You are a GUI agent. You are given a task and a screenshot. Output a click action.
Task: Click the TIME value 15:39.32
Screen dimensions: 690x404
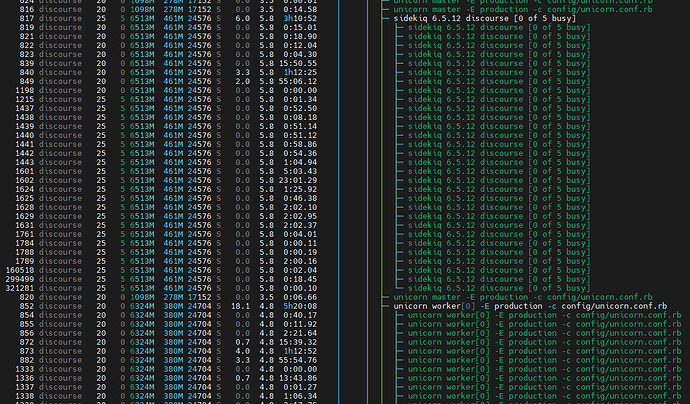pyautogui.click(x=298, y=342)
